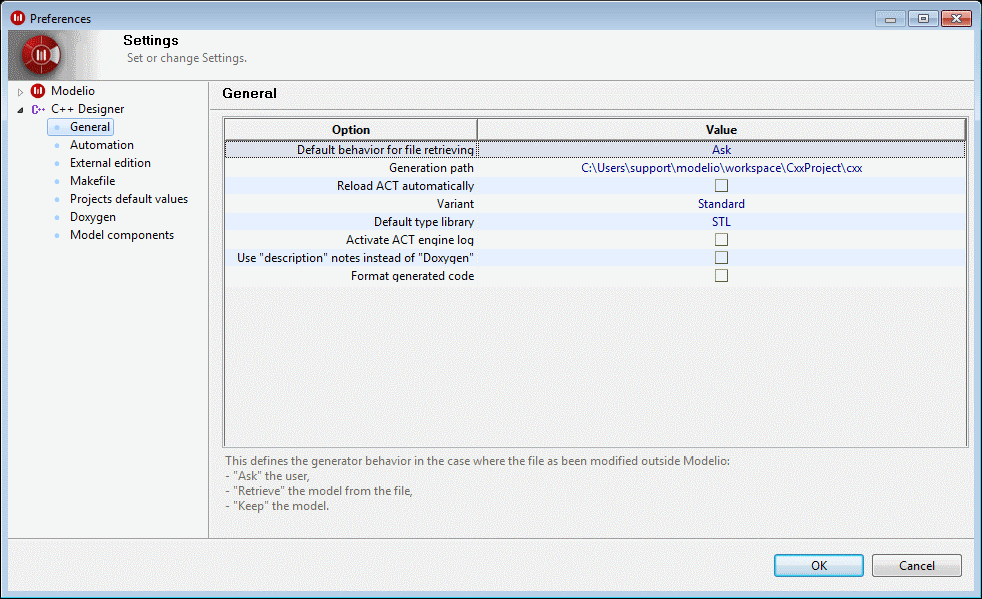This screenshot has width=982, height=599.
Task: Enable Activate ACT engine log checkbox
Action: tap(721, 239)
